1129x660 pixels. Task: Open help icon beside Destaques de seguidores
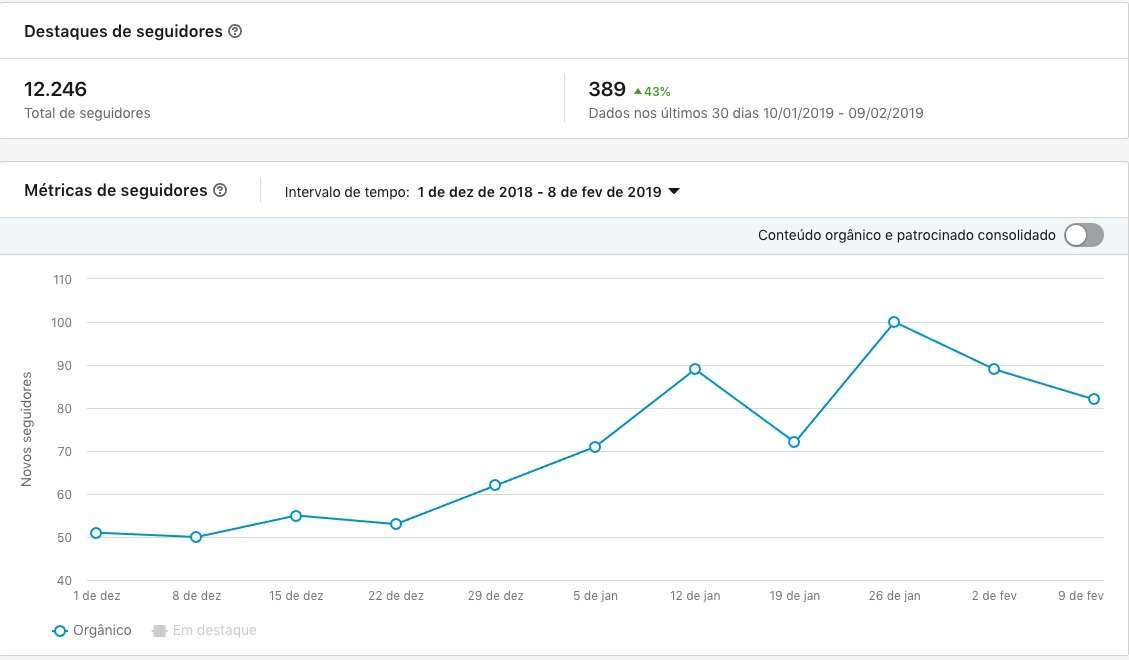tap(235, 31)
